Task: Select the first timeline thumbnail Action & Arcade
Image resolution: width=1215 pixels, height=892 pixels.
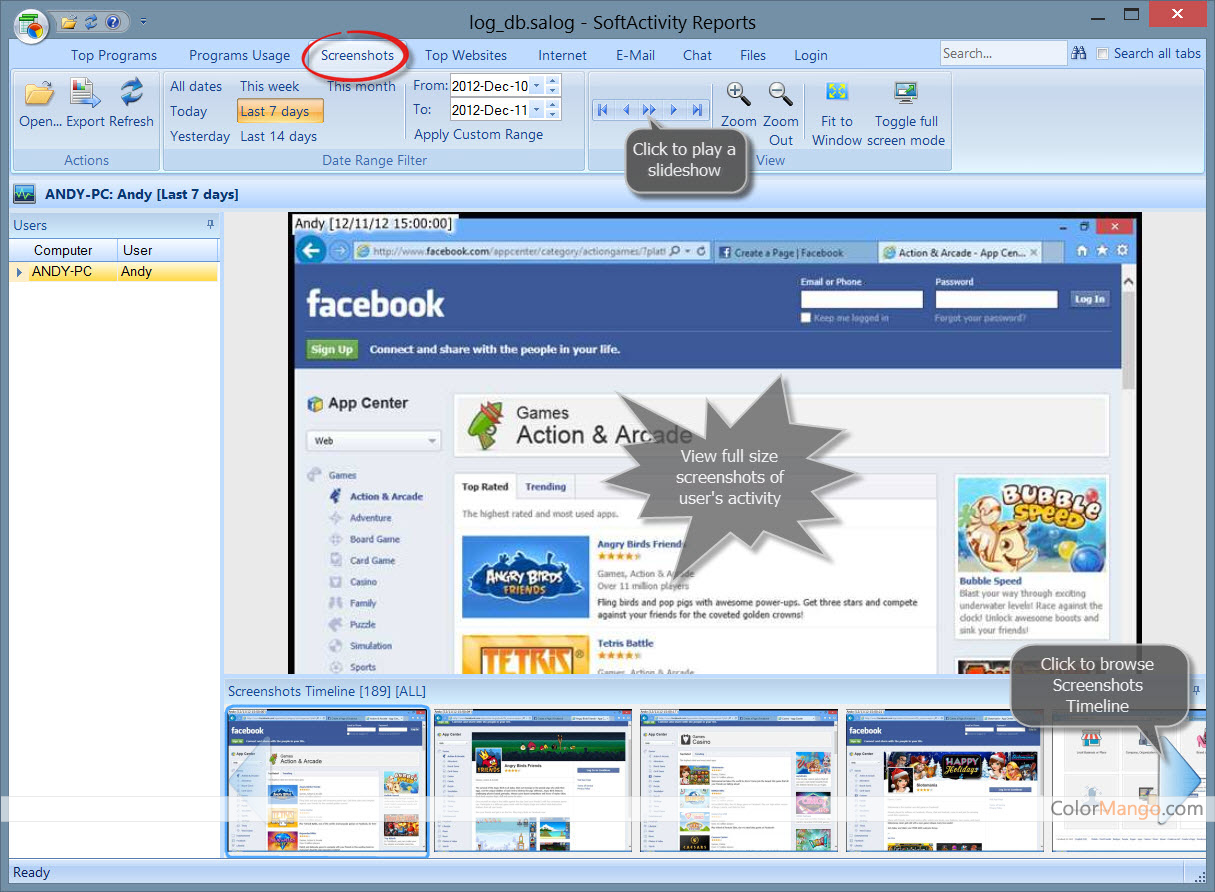Action: pos(328,781)
